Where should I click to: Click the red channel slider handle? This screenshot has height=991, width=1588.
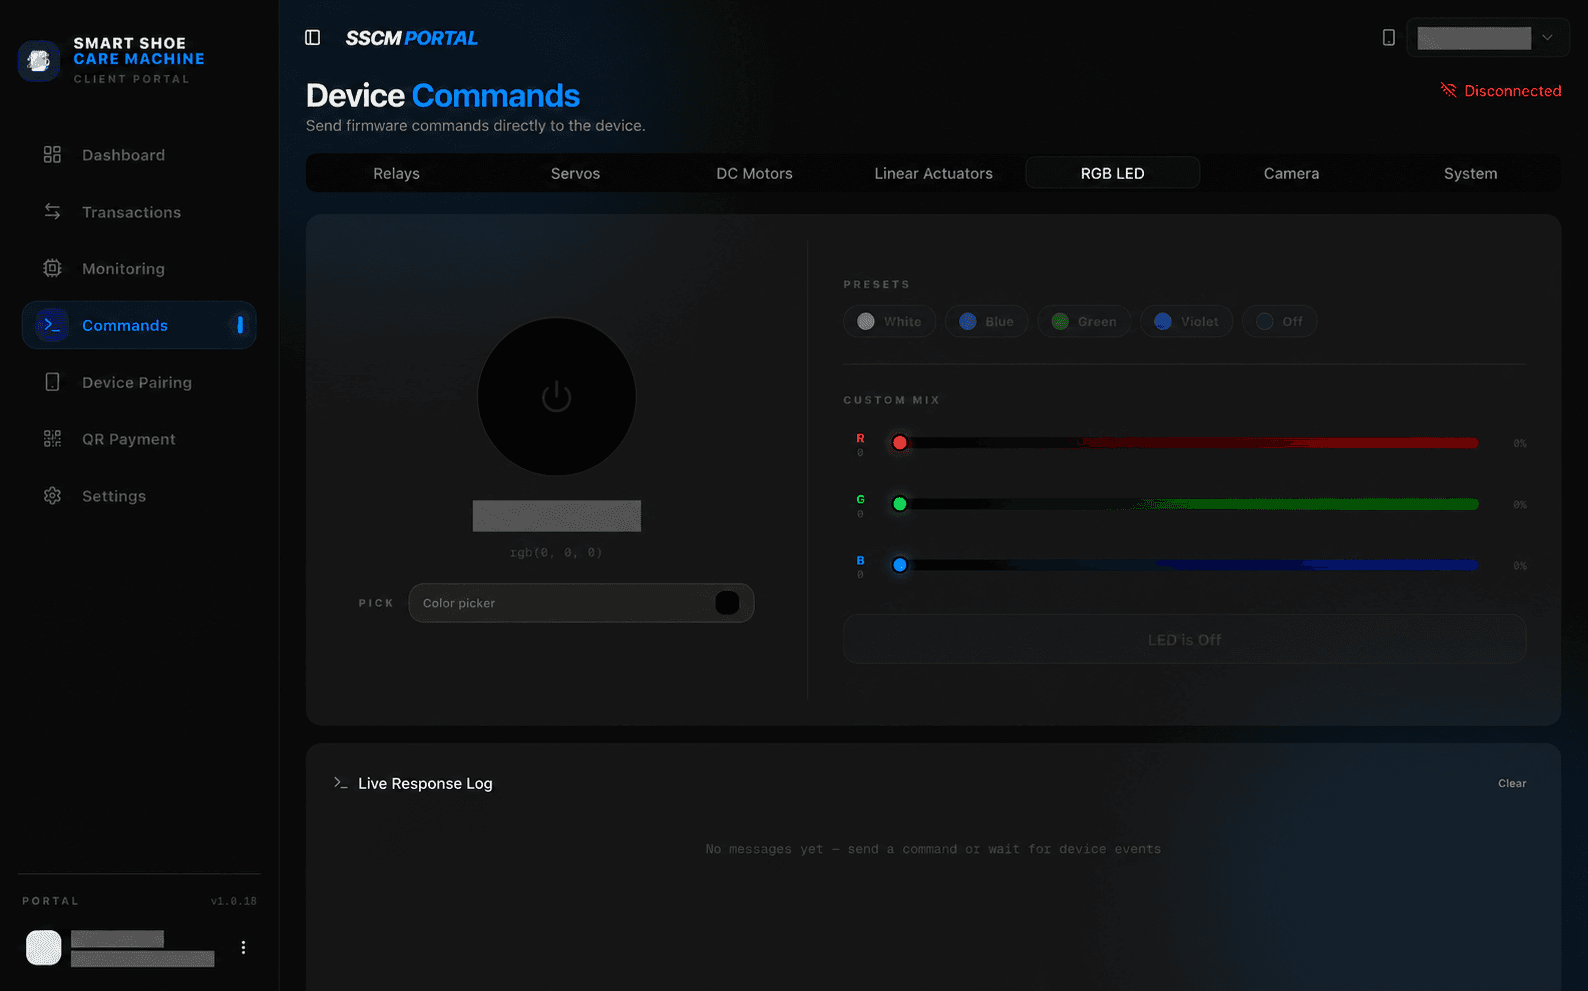pyautogui.click(x=900, y=443)
